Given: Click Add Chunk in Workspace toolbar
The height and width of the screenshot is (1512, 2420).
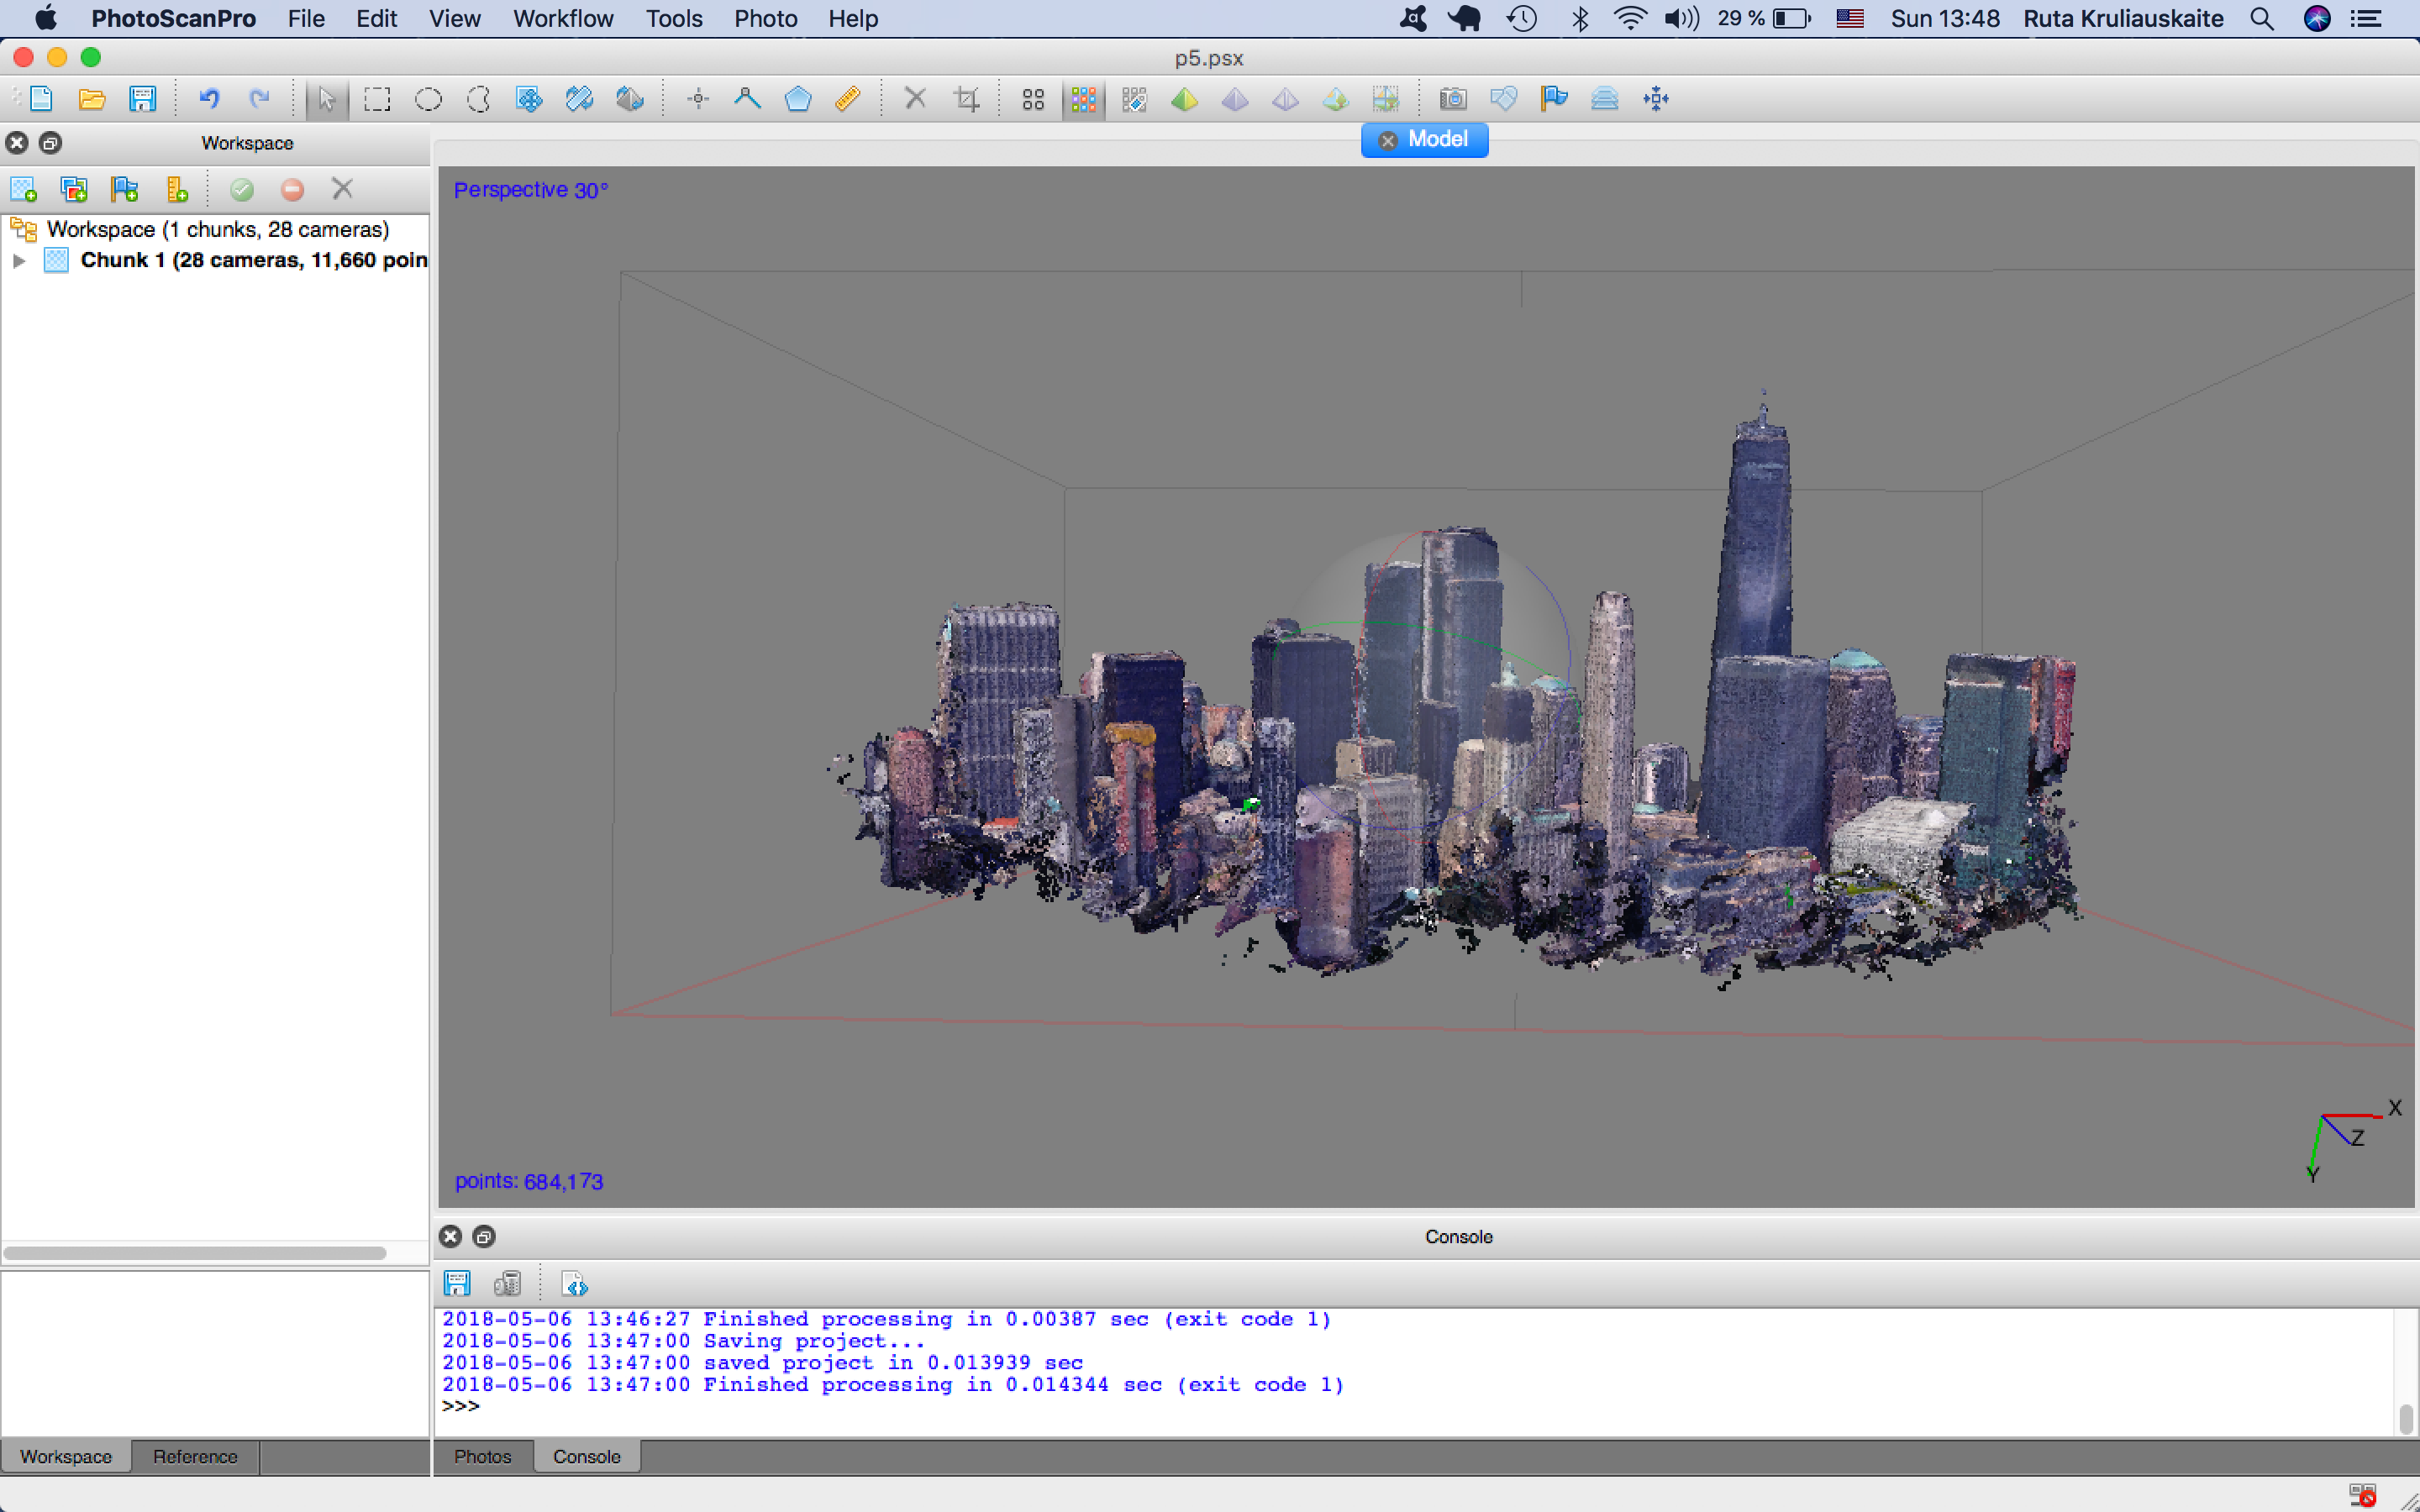Looking at the screenshot, I should pos(23,189).
